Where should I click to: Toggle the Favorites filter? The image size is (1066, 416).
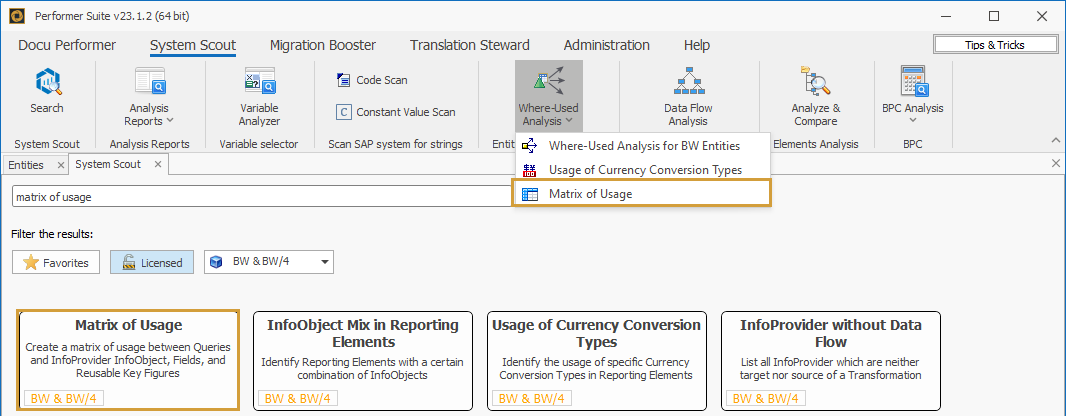(x=56, y=263)
